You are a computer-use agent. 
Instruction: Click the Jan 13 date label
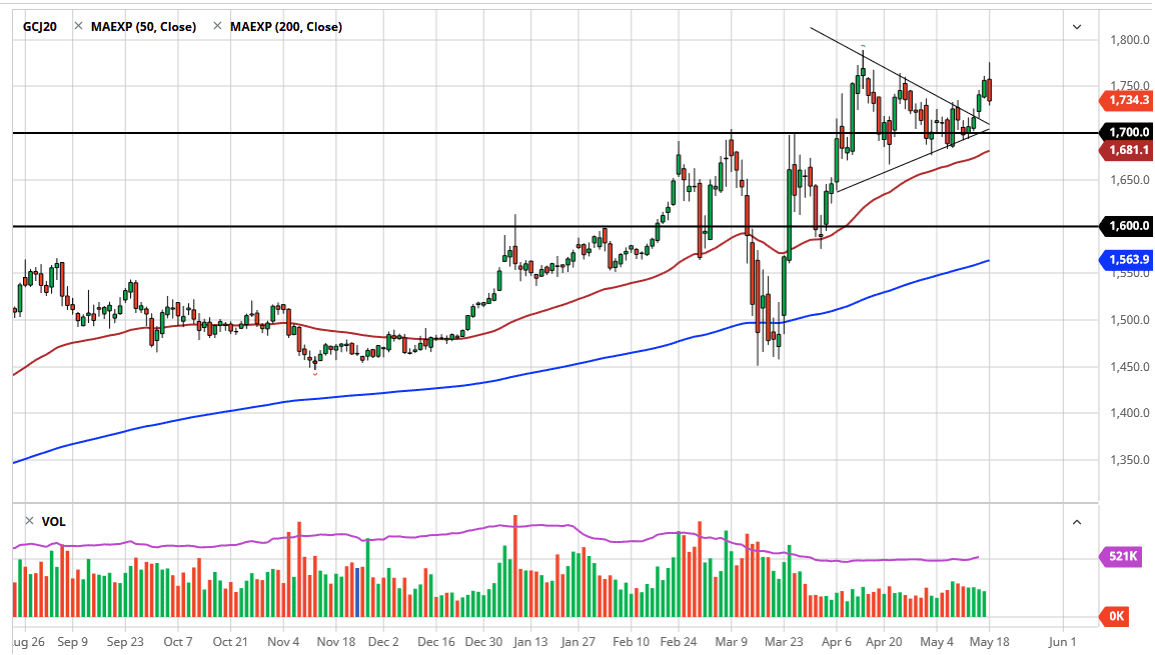coord(530,642)
